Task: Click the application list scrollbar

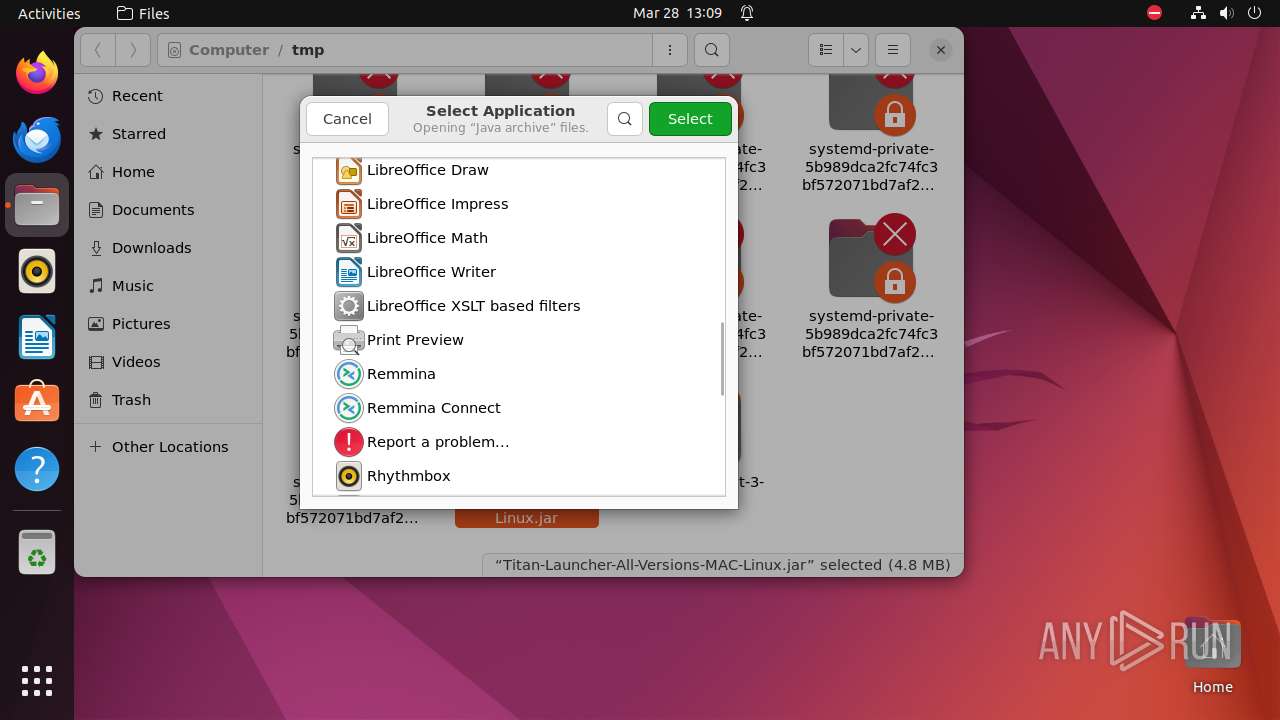Action: [x=722, y=359]
